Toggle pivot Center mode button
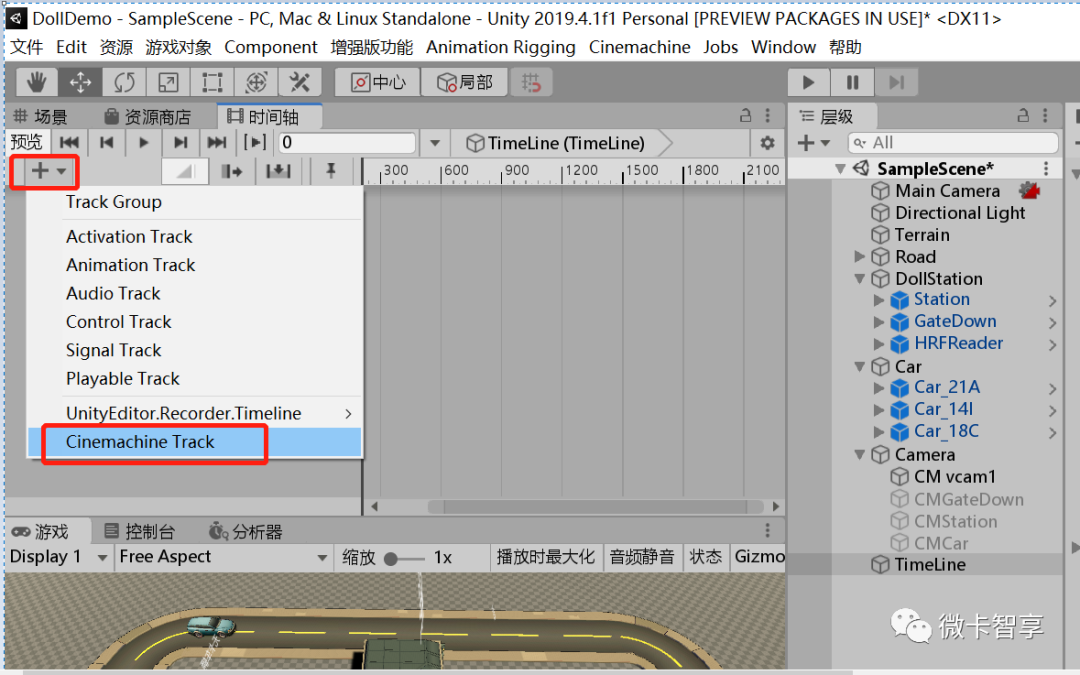This screenshot has width=1080, height=675. 378,83
